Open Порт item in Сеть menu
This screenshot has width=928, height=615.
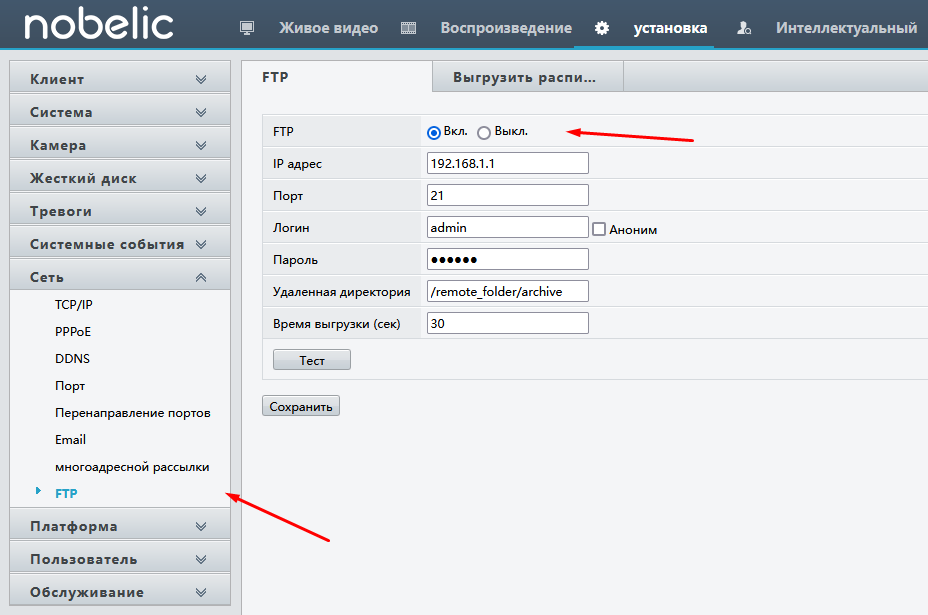coord(70,386)
